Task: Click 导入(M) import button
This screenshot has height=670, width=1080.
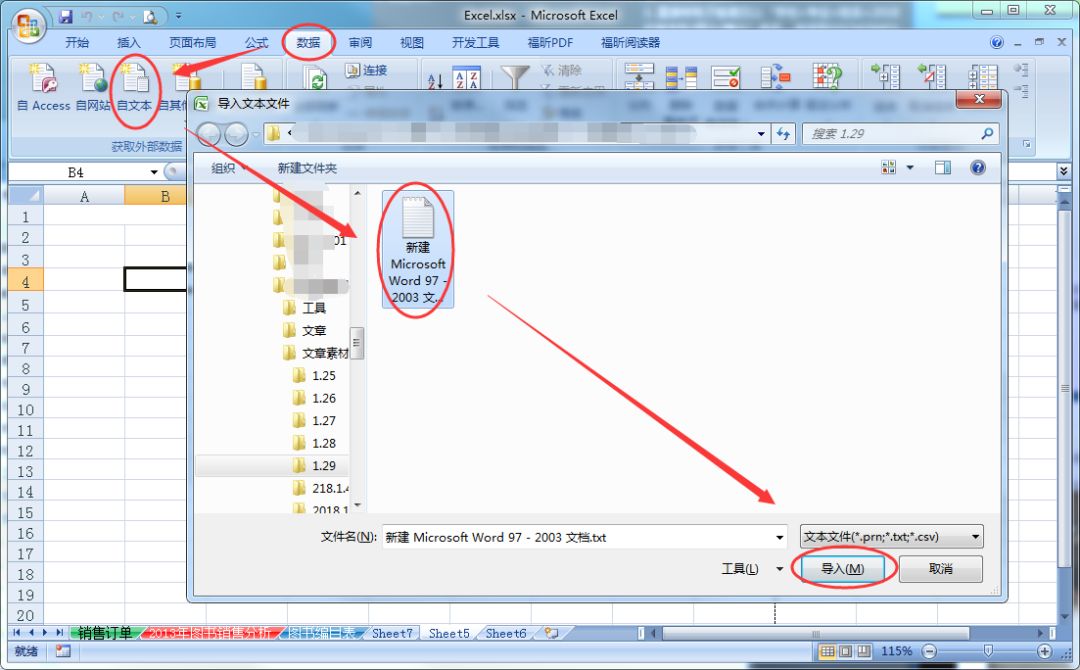Action: point(842,569)
